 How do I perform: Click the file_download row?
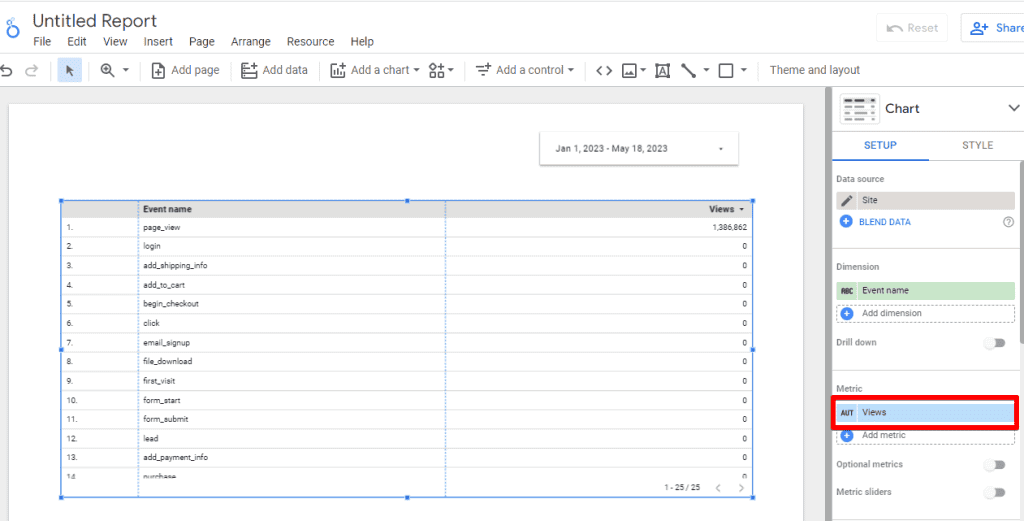click(406, 362)
